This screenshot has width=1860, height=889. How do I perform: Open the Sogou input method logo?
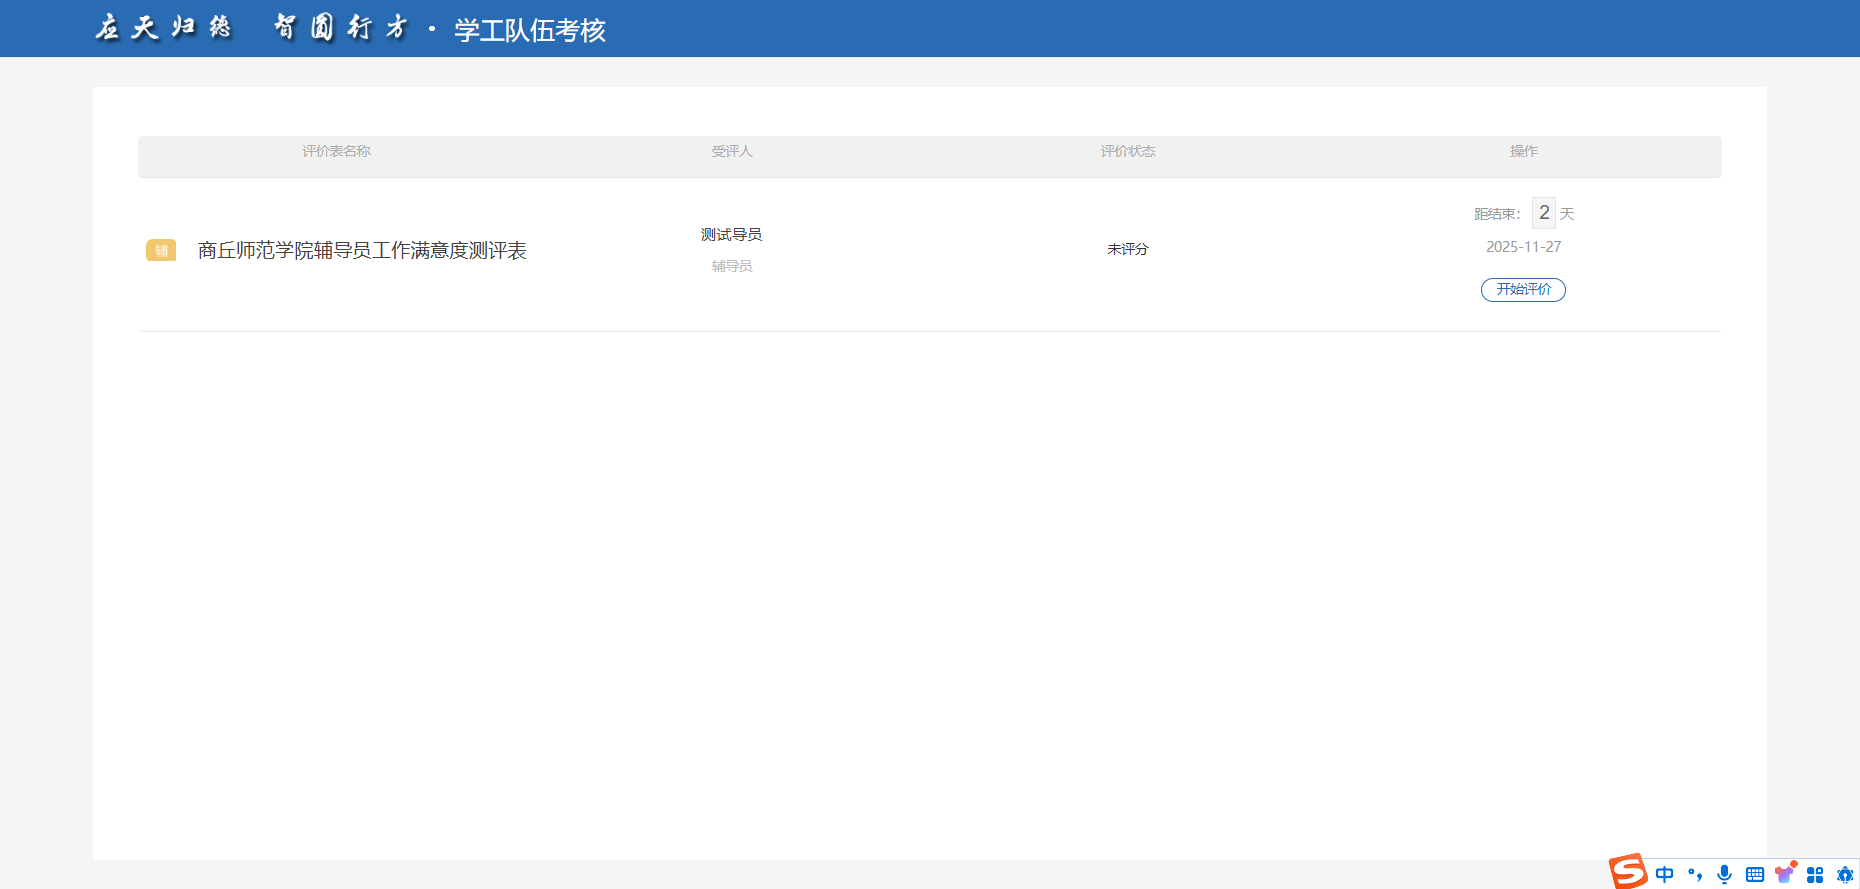click(x=1628, y=872)
